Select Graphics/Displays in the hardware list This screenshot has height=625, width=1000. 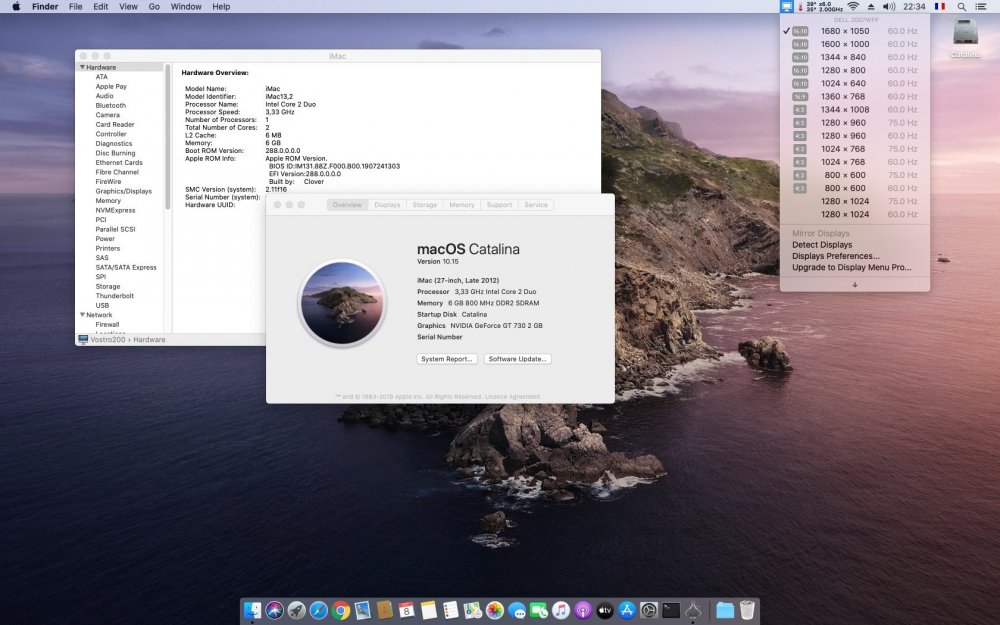click(124, 191)
